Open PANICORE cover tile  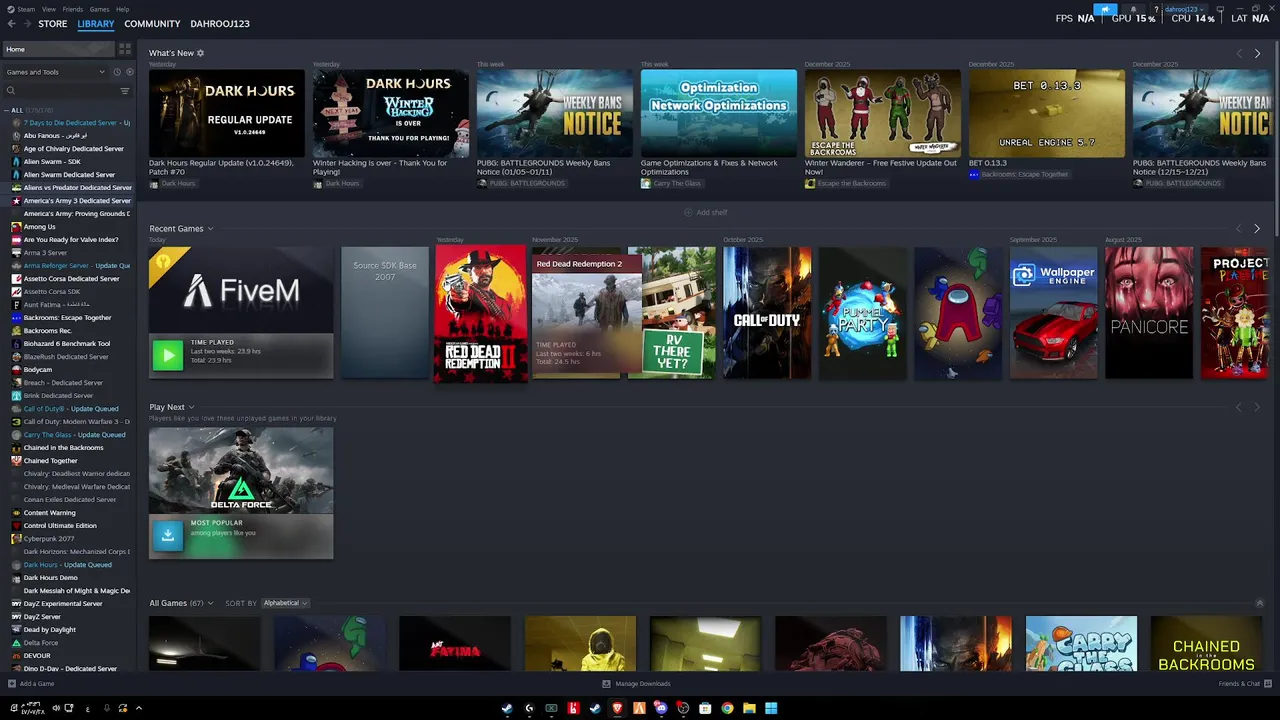tap(1149, 312)
